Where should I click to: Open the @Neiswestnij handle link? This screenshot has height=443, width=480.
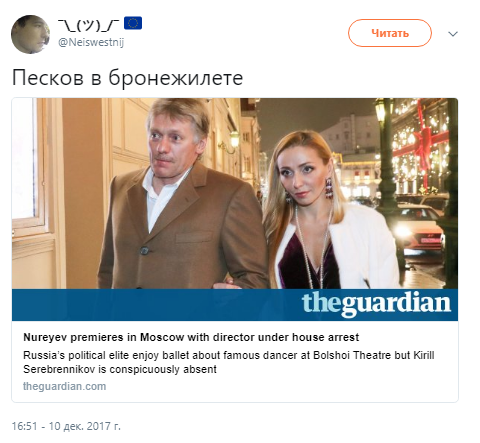click(x=91, y=43)
